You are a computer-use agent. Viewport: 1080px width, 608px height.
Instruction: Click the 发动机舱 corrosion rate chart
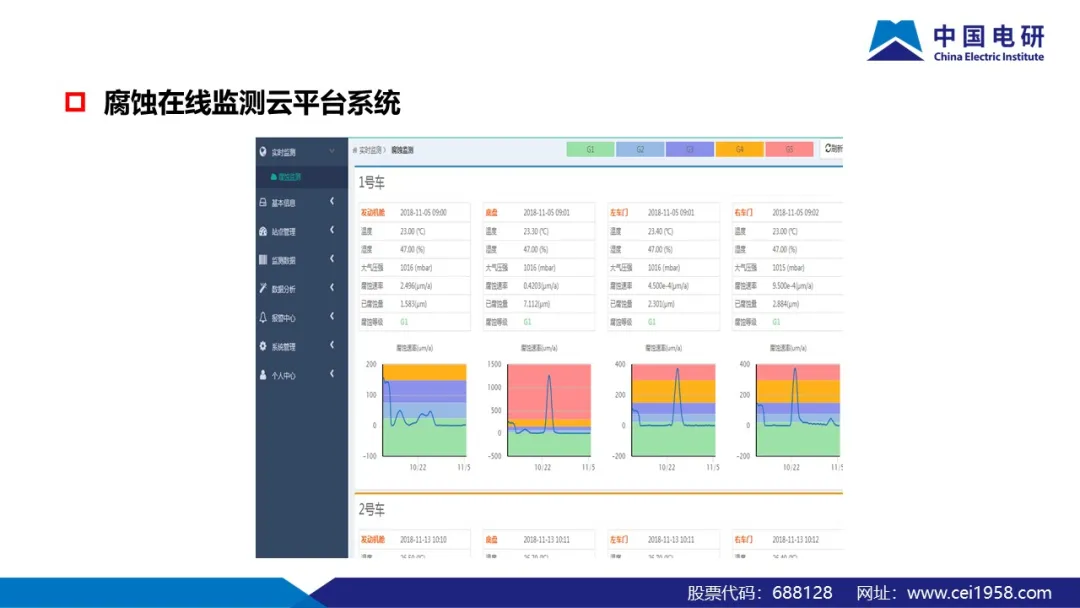(x=413, y=408)
